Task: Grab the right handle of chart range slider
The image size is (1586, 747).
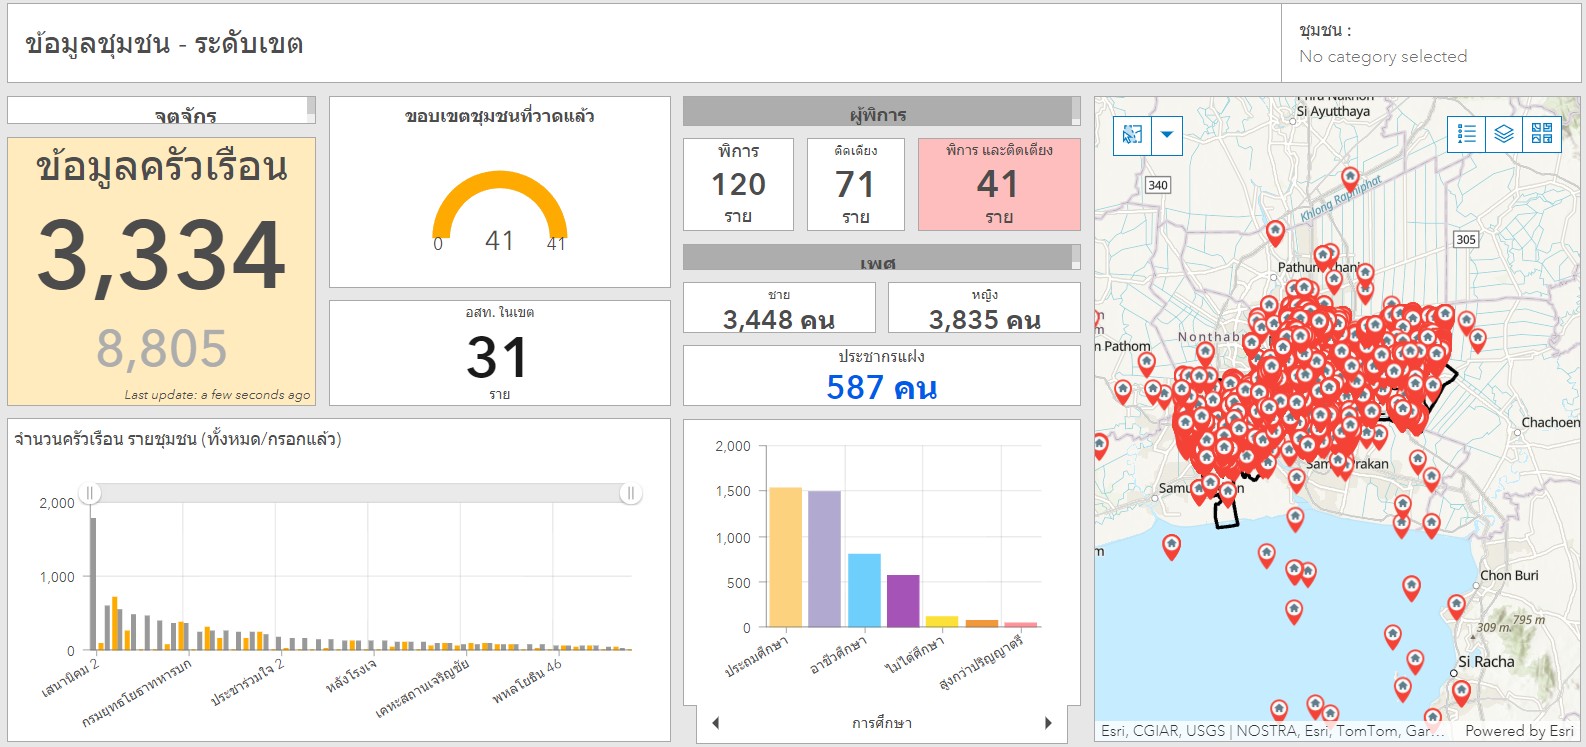Action: click(x=630, y=493)
